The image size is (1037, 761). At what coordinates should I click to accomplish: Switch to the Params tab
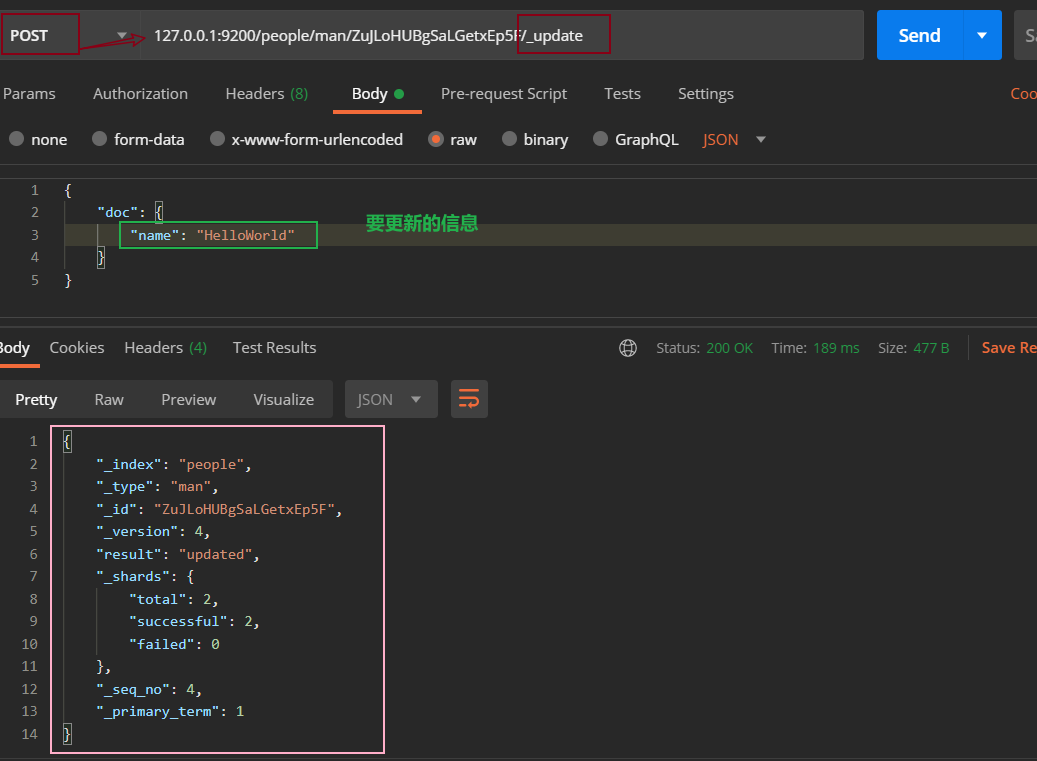29,94
